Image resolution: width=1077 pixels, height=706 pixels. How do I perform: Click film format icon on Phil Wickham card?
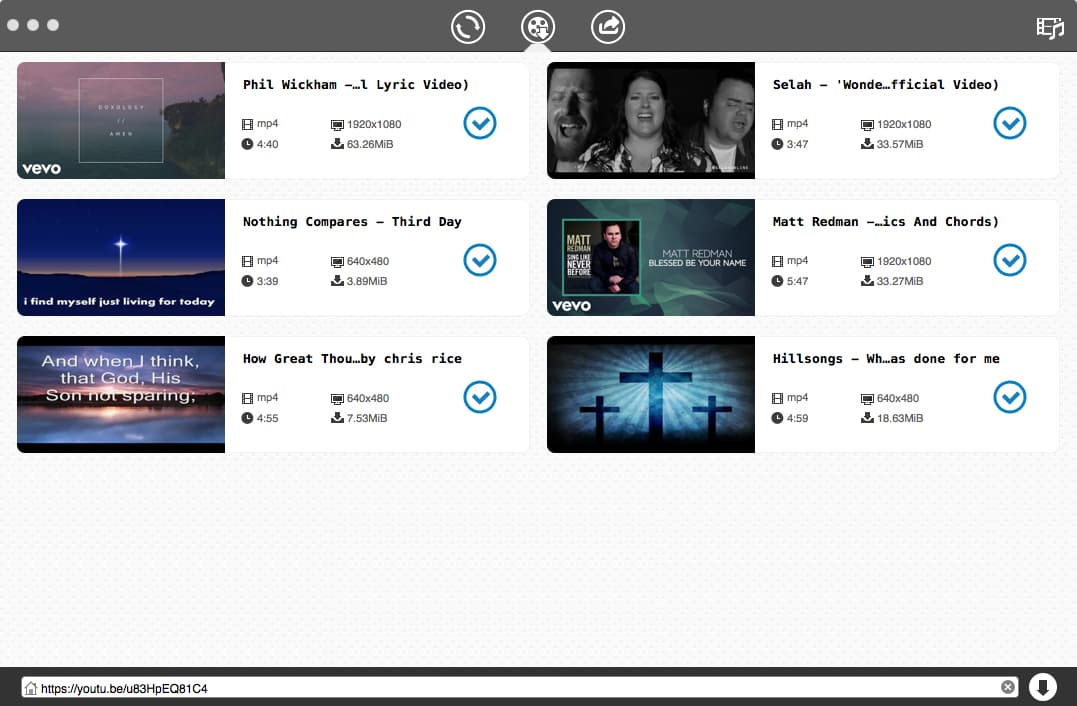[247, 124]
